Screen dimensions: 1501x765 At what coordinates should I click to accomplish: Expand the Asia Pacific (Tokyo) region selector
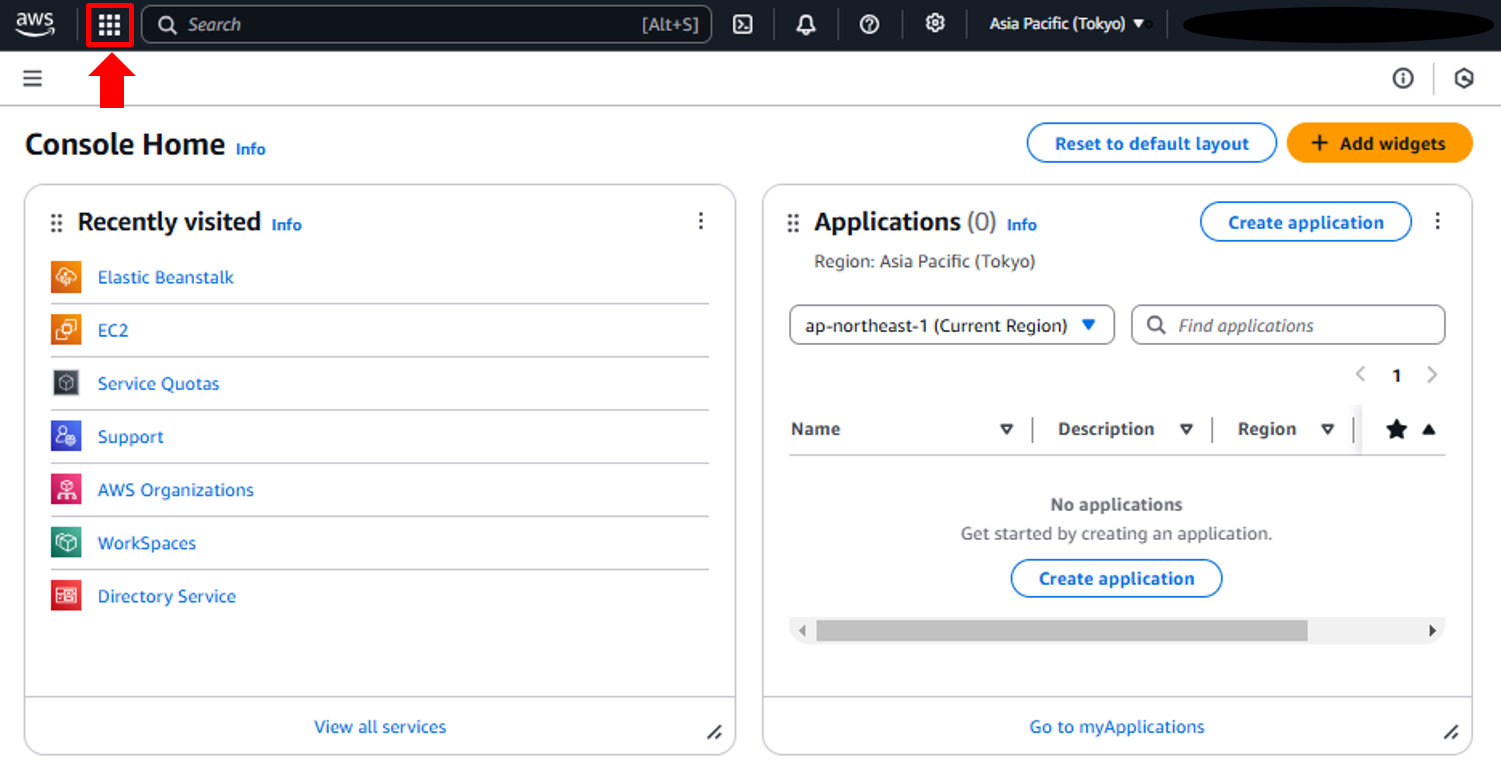(x=1066, y=24)
